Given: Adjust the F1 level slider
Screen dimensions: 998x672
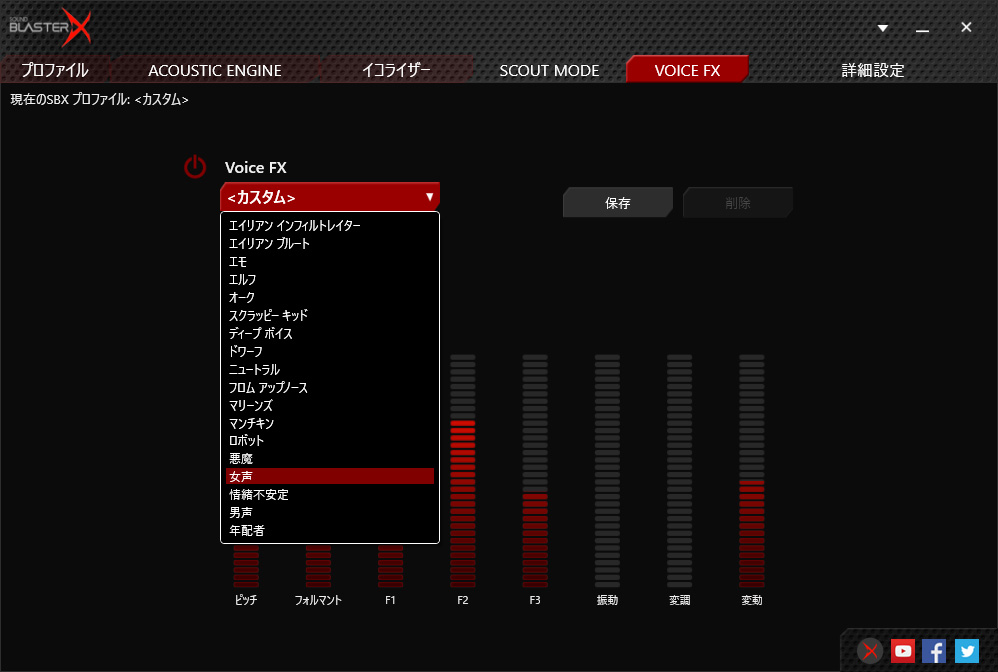Looking at the screenshot, I should [x=390, y=566].
